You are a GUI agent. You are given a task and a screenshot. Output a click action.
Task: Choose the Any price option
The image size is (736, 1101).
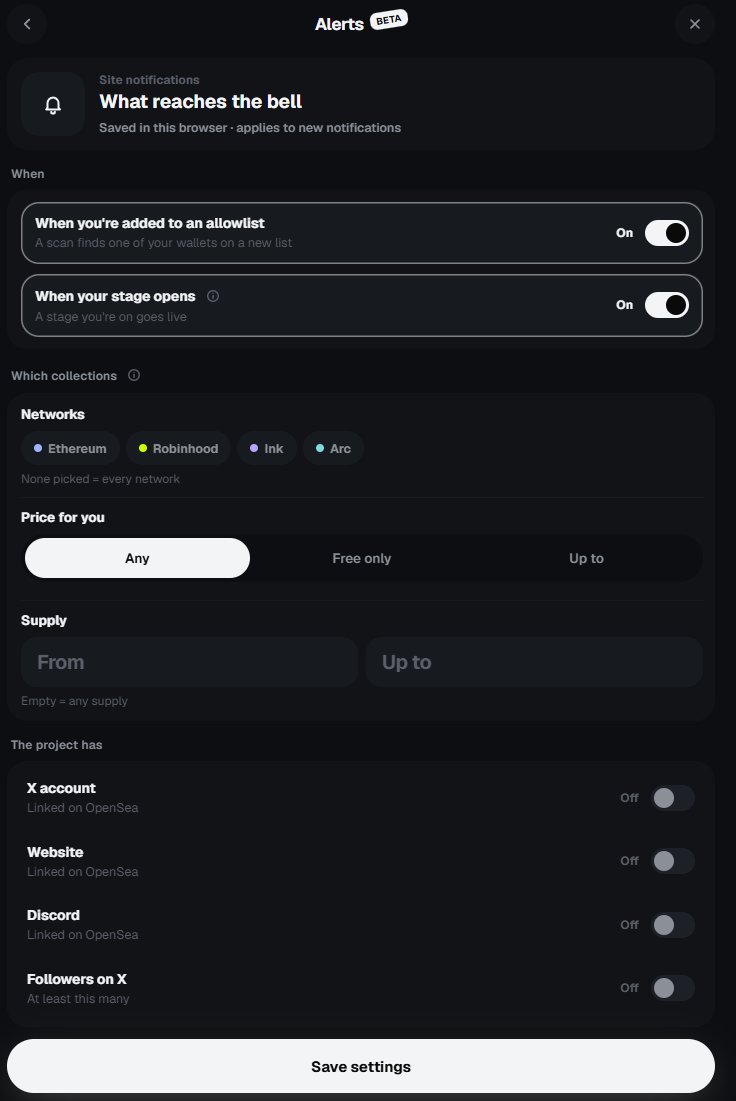click(137, 558)
